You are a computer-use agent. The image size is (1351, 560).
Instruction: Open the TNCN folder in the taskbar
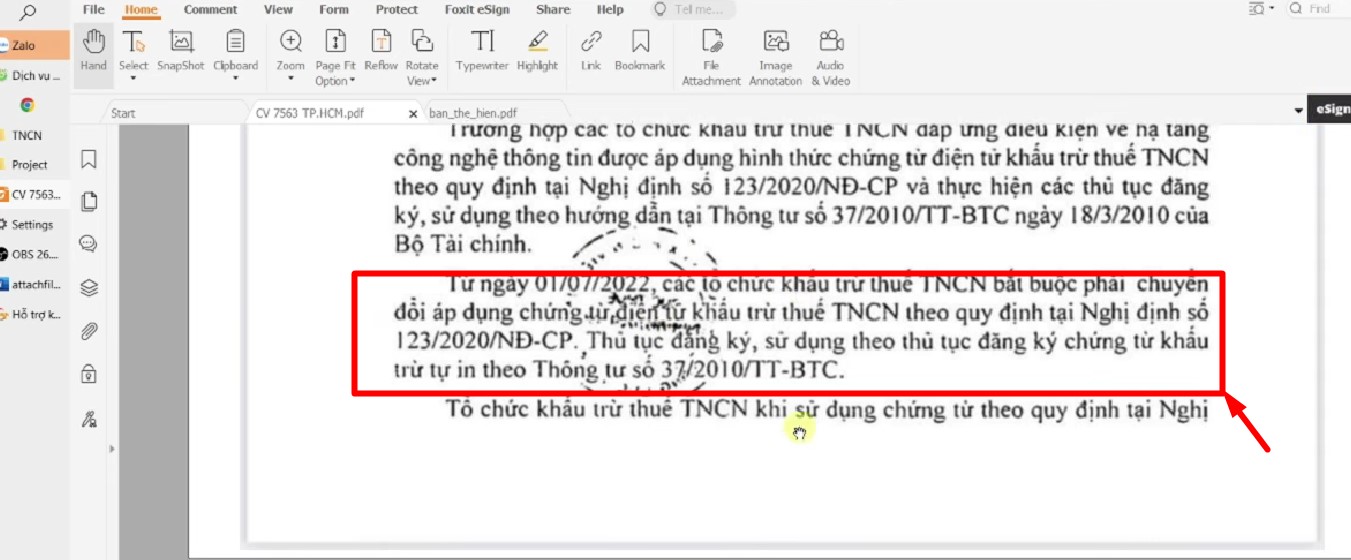click(35, 135)
